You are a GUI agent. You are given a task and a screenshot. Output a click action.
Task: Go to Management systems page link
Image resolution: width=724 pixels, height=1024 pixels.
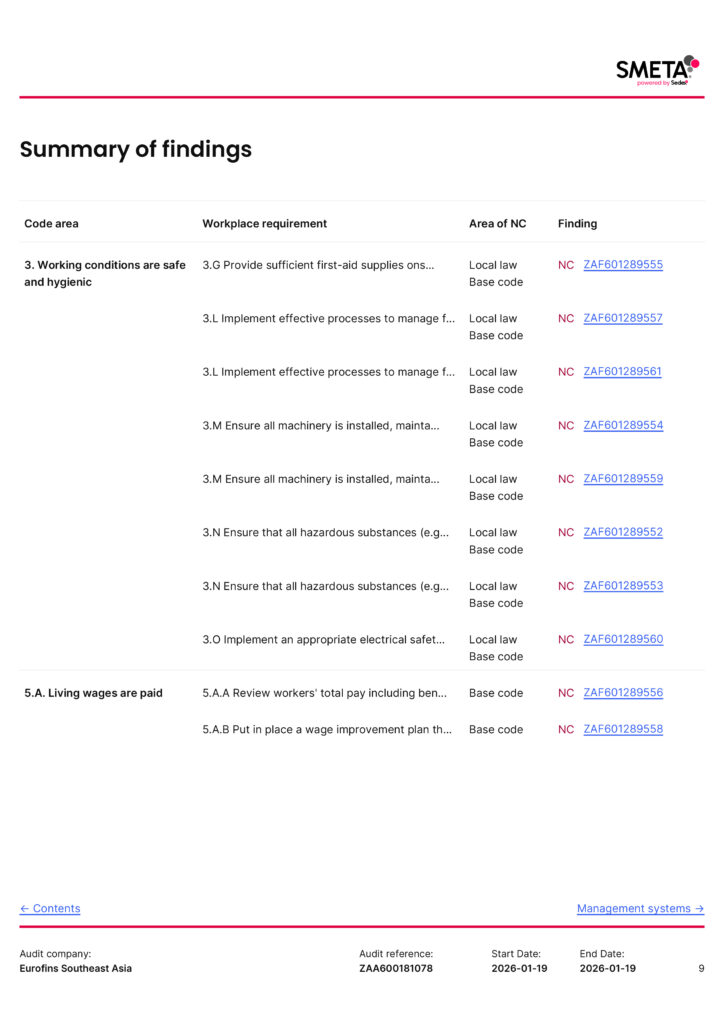click(640, 909)
